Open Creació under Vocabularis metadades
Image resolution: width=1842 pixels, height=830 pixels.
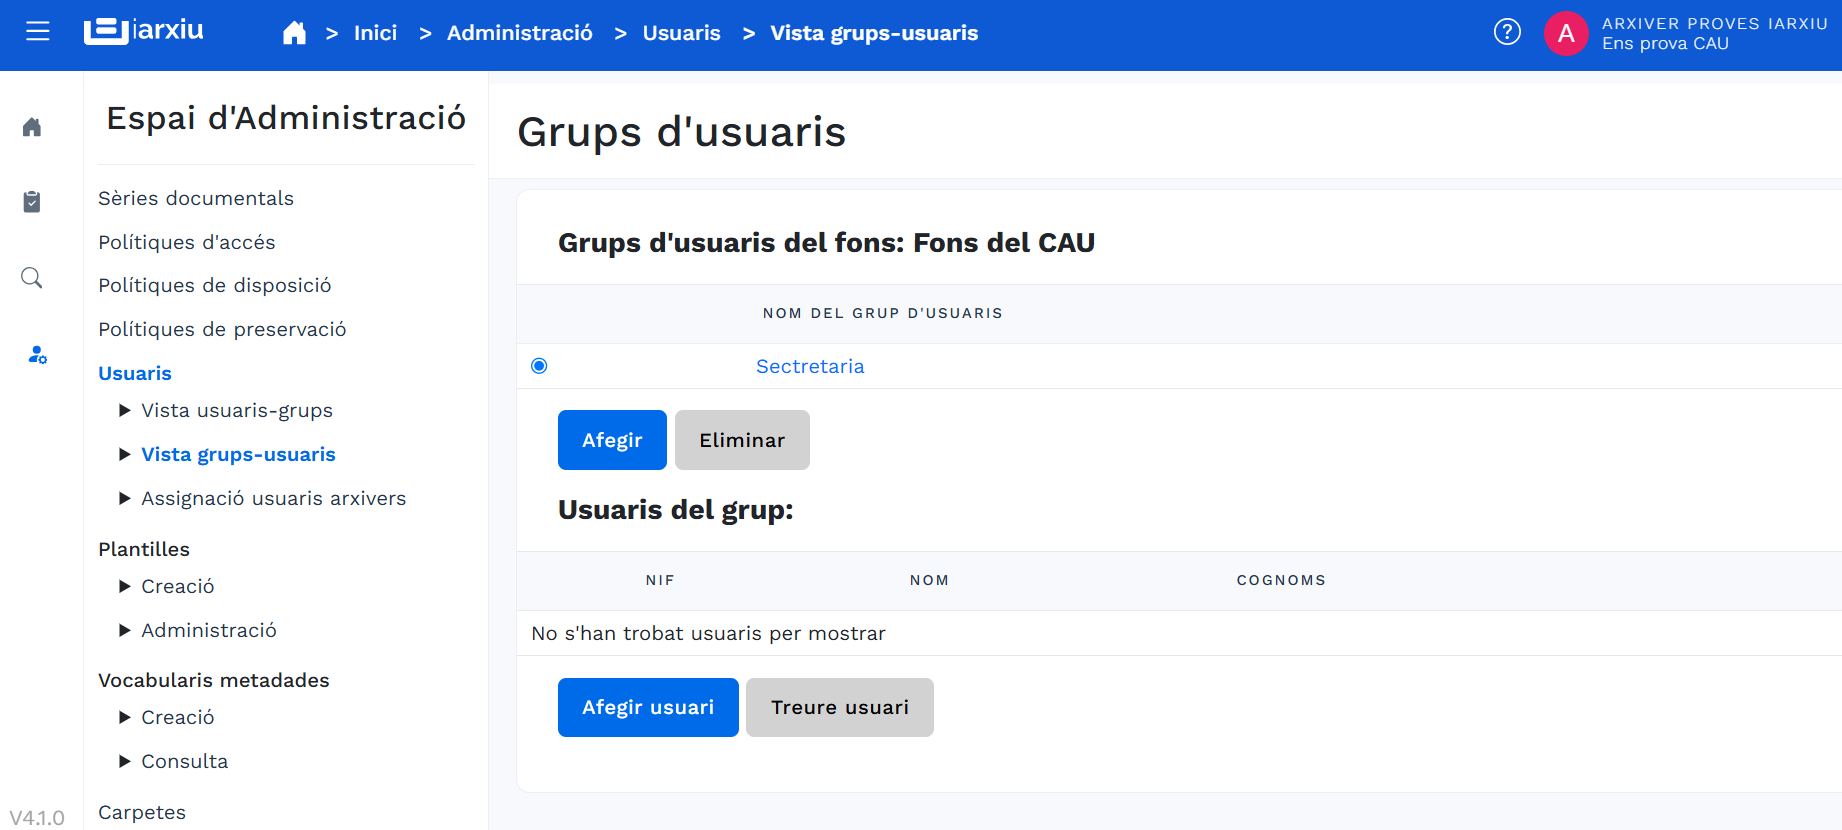click(x=178, y=717)
